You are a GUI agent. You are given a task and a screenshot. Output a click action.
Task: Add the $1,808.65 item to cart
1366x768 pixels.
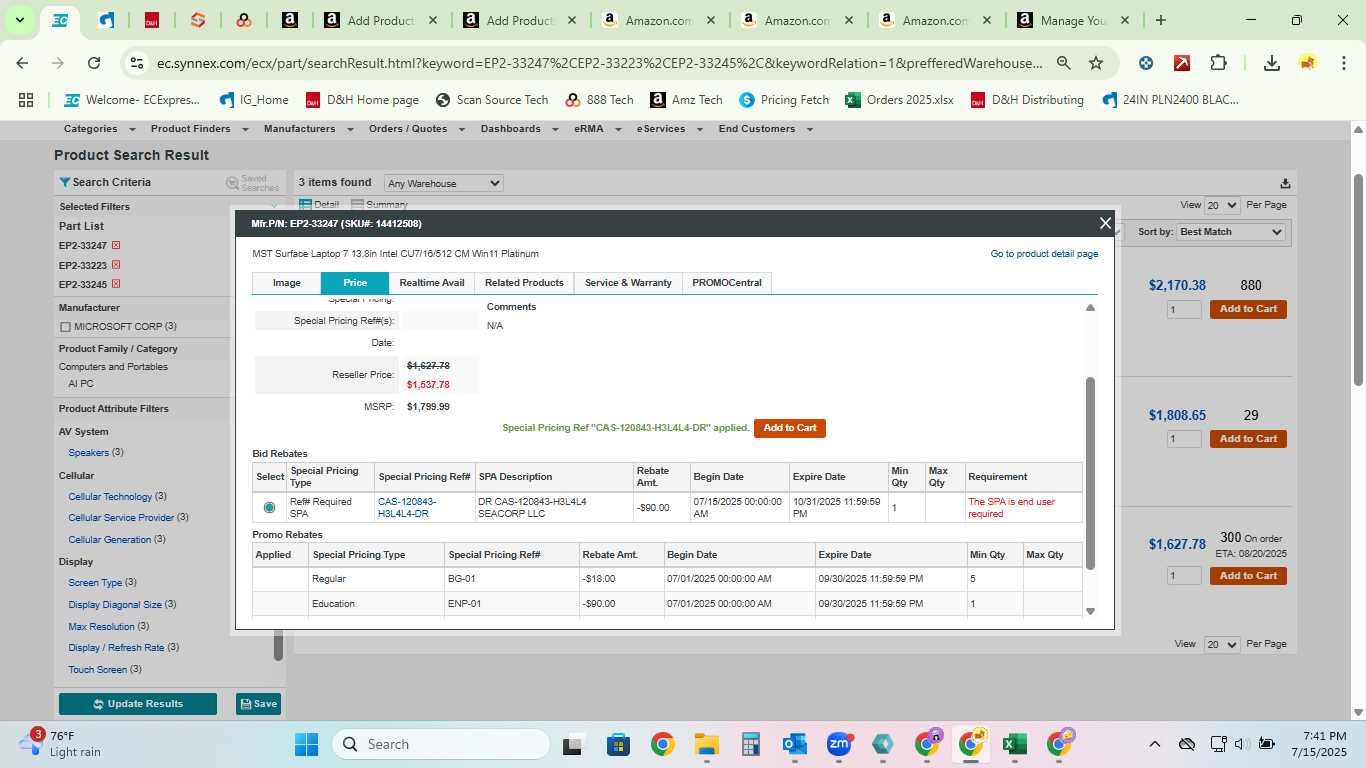pyautogui.click(x=1248, y=439)
